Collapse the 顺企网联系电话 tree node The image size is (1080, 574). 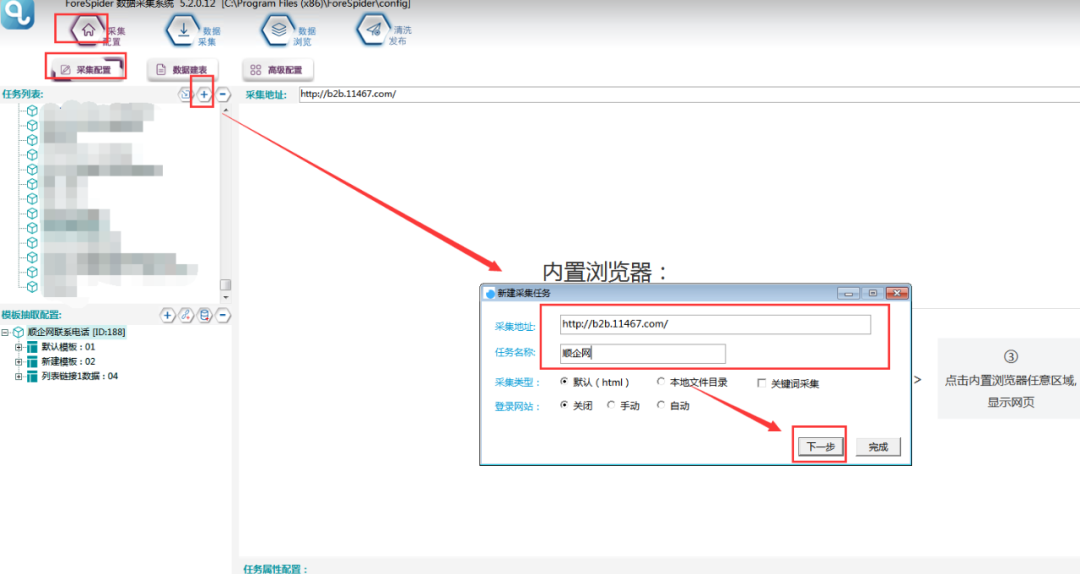coord(5,332)
